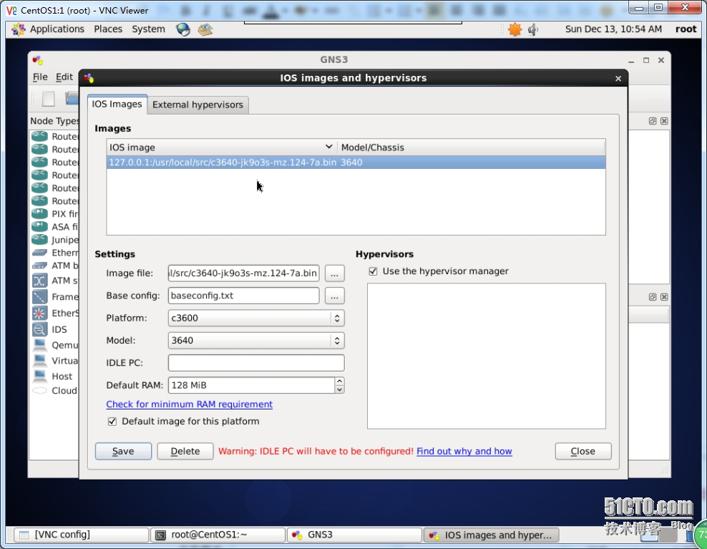Open the Find out why and how link
707x549 pixels.
(x=464, y=451)
